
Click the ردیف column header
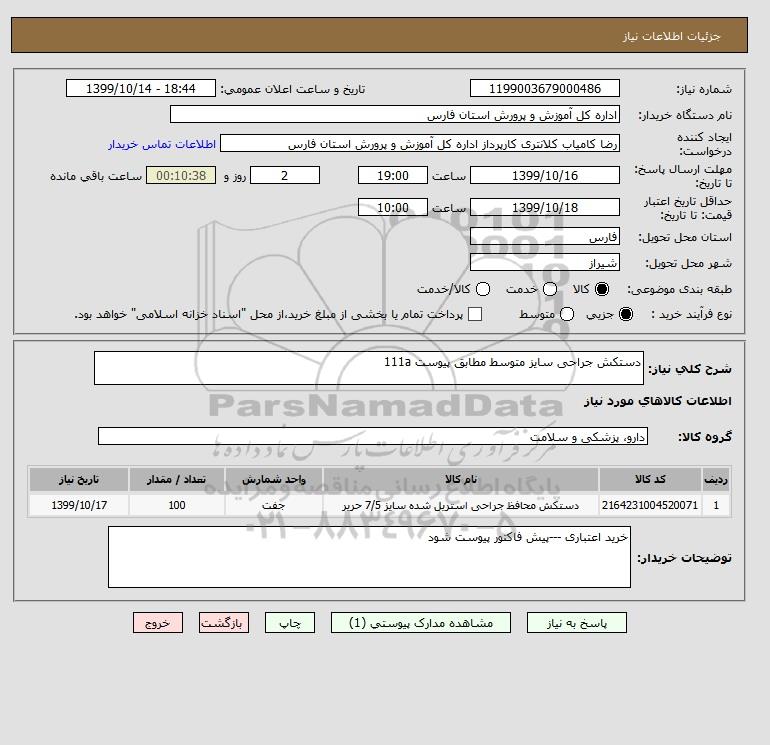[x=716, y=479]
